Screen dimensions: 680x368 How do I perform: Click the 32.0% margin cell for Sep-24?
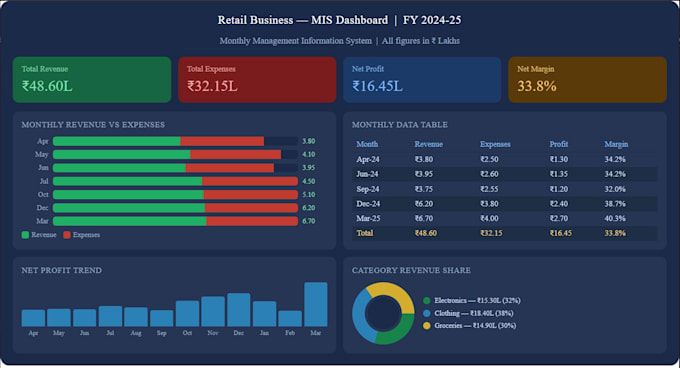click(615, 189)
